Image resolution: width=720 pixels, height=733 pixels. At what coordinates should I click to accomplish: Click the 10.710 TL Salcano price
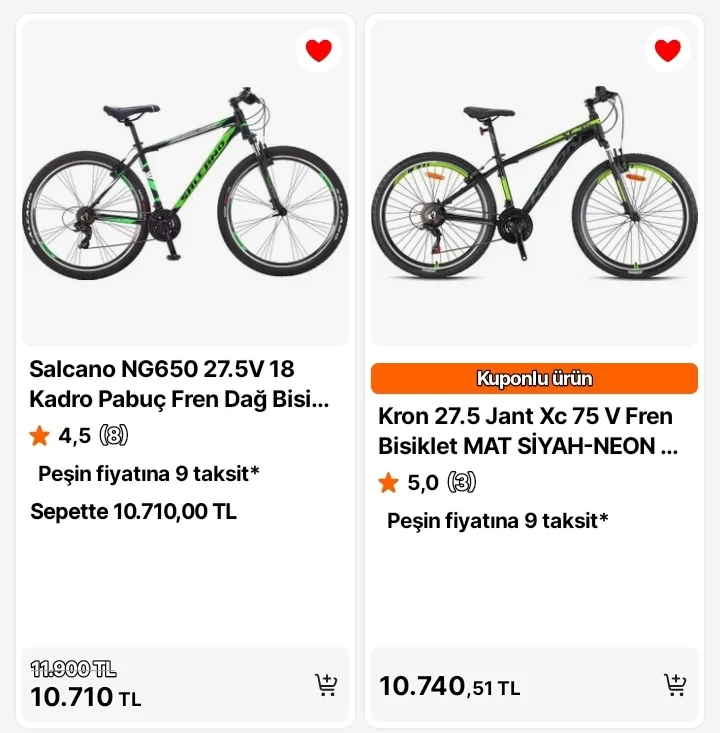pos(86,697)
